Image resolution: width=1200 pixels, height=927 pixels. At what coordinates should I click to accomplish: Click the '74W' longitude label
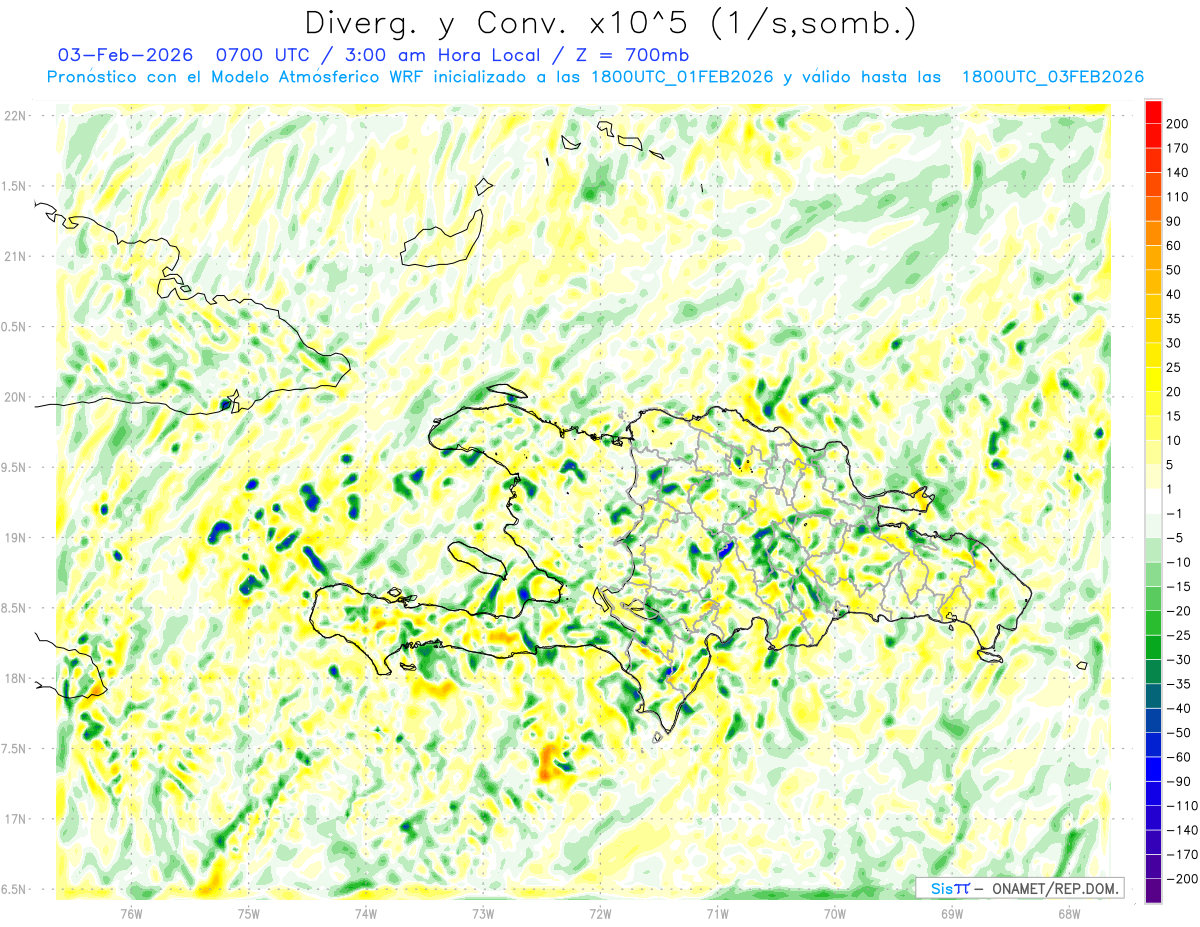[x=365, y=913]
